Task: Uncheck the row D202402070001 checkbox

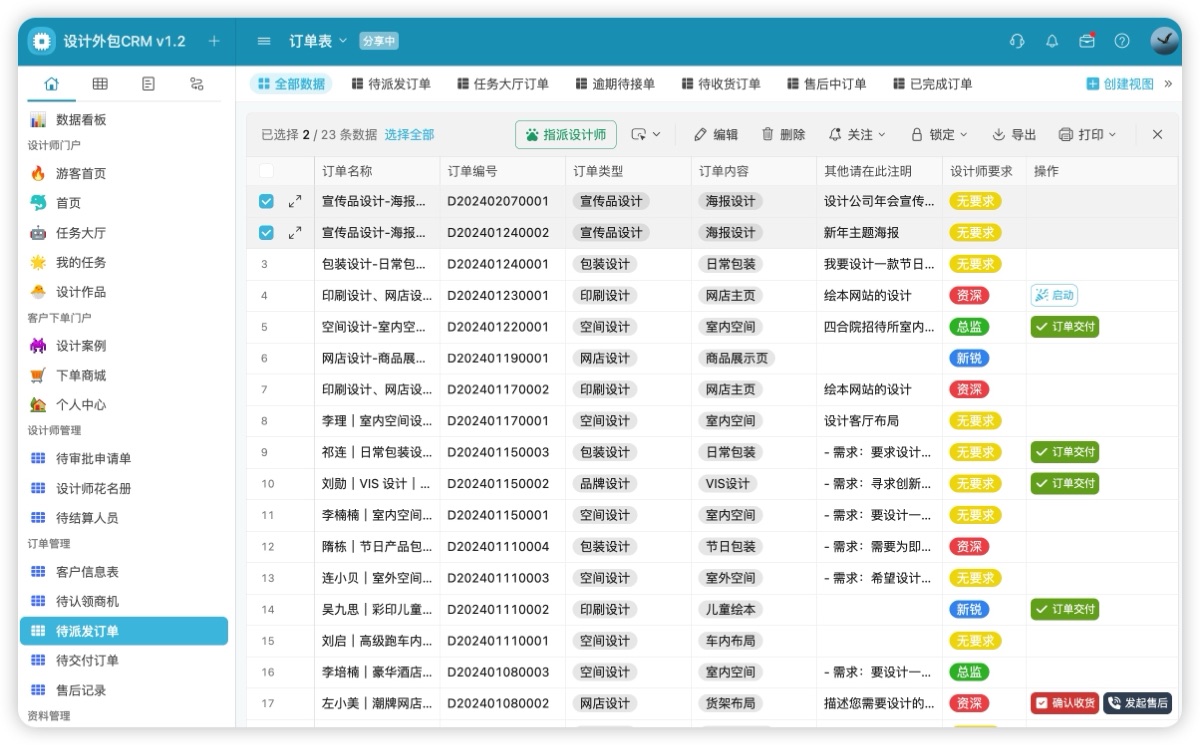Action: [x=266, y=201]
